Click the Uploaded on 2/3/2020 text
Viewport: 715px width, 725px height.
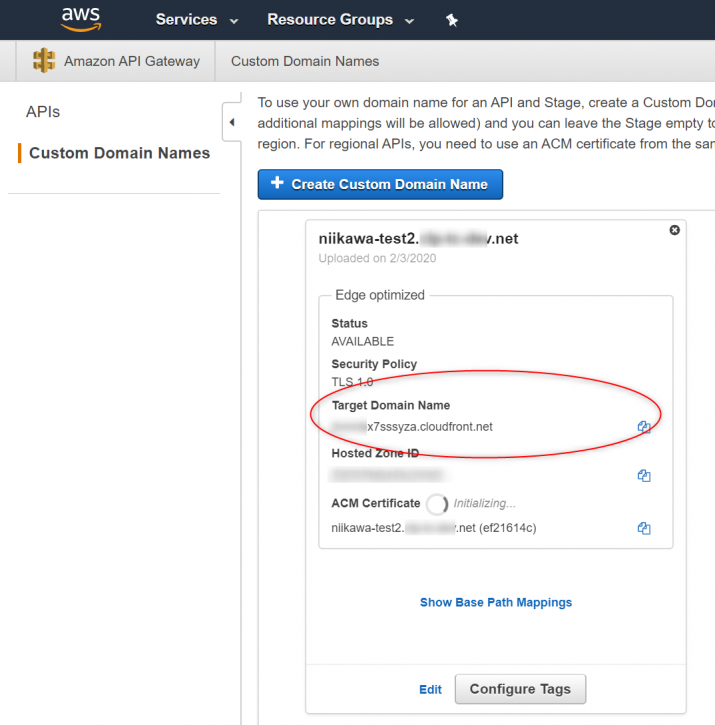click(377, 258)
